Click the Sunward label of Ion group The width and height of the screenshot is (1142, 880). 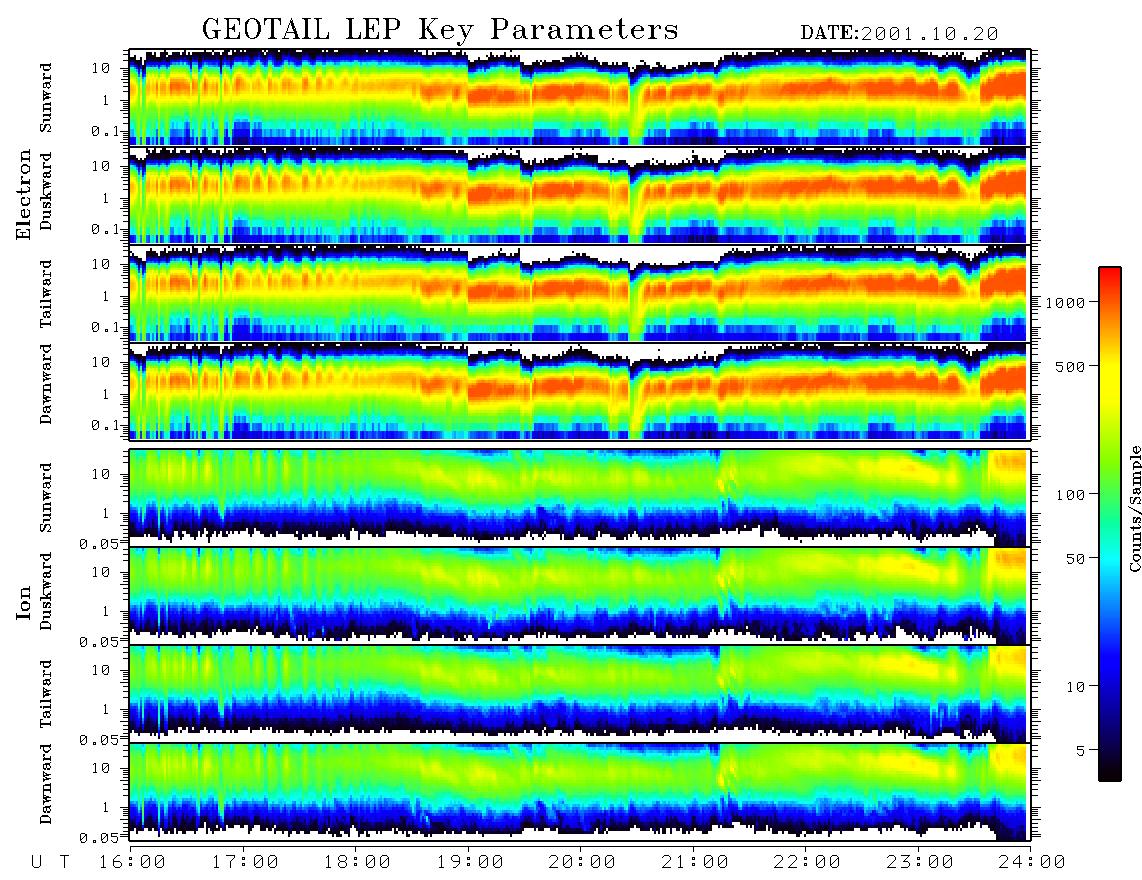46,497
